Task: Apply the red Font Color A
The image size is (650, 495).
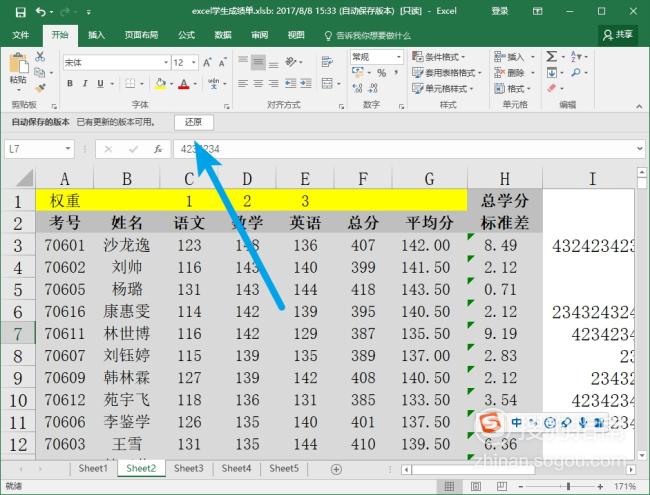Action: point(184,83)
